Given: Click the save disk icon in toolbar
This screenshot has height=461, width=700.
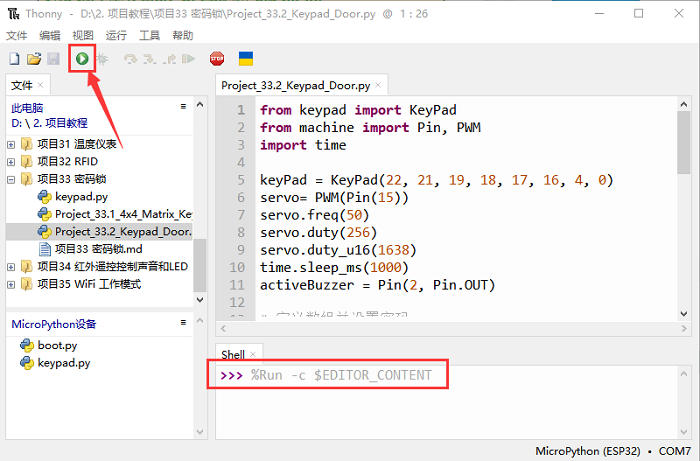Looking at the screenshot, I should click(53, 59).
